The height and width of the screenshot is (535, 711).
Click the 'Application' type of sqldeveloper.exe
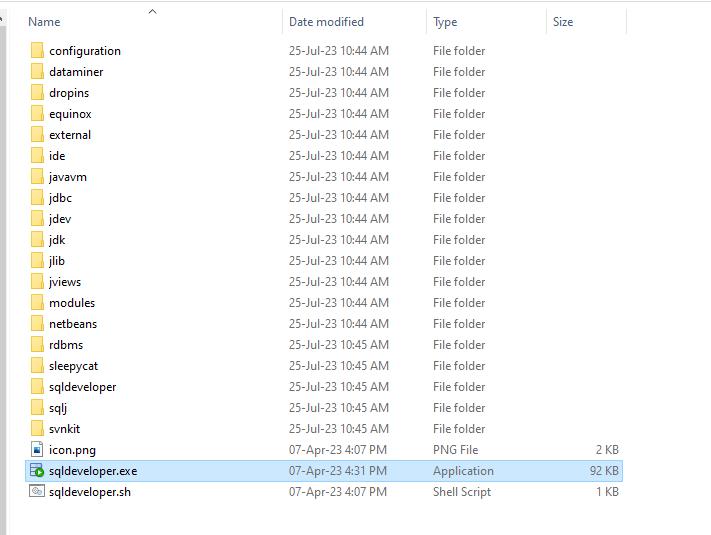coord(463,471)
